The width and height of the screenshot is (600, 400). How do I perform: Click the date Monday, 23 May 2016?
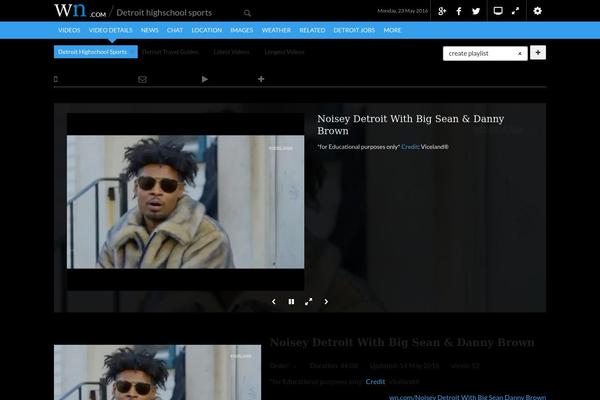coord(403,11)
